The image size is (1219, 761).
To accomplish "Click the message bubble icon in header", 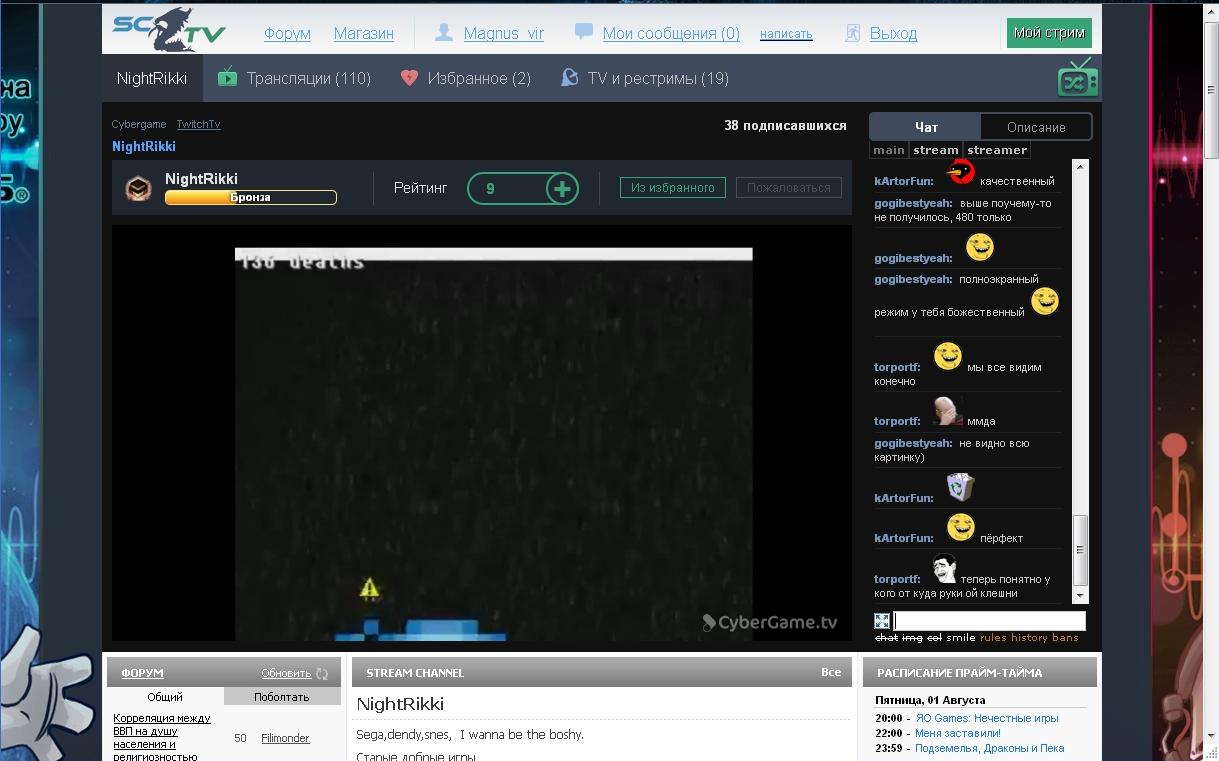I will point(584,32).
